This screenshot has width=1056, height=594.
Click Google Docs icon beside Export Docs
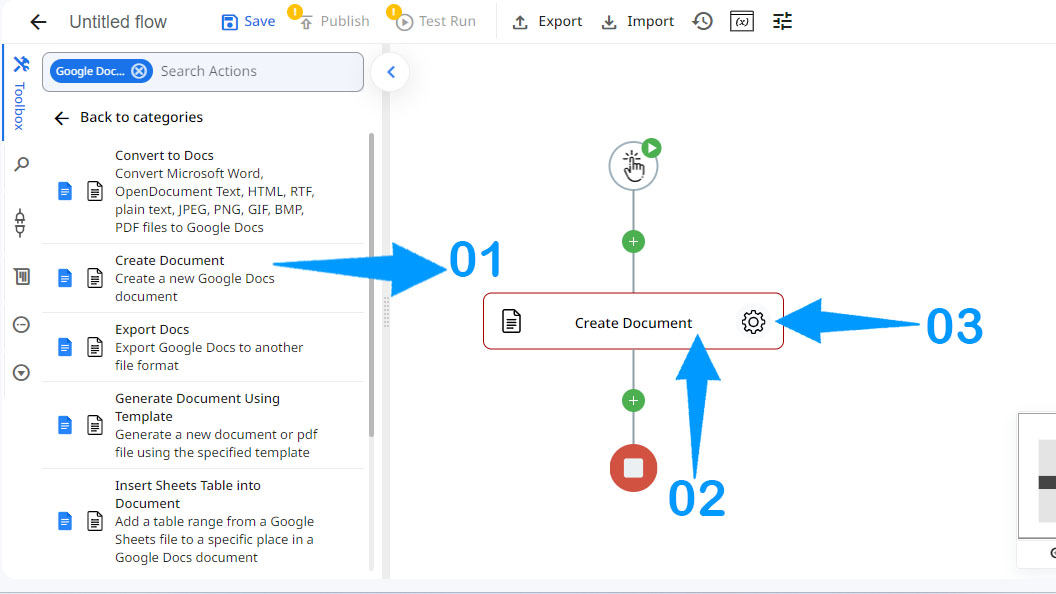(x=65, y=348)
